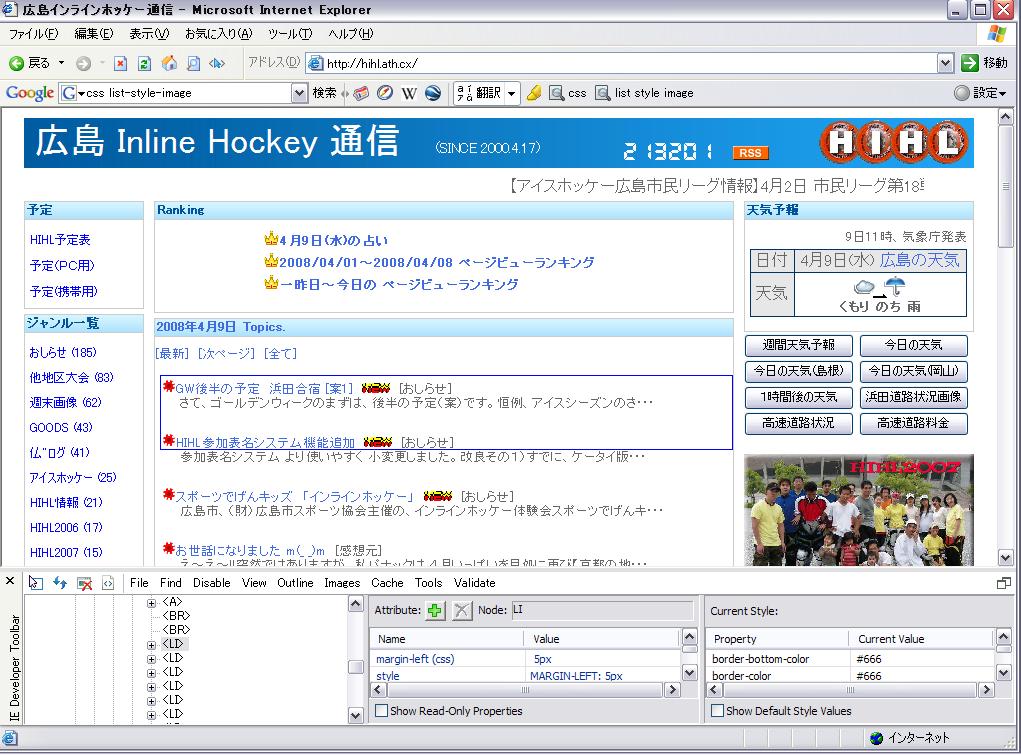Click the Select Element by Click arrow icon
Screen dimensions: 1021x755
pyautogui.click(x=36, y=583)
